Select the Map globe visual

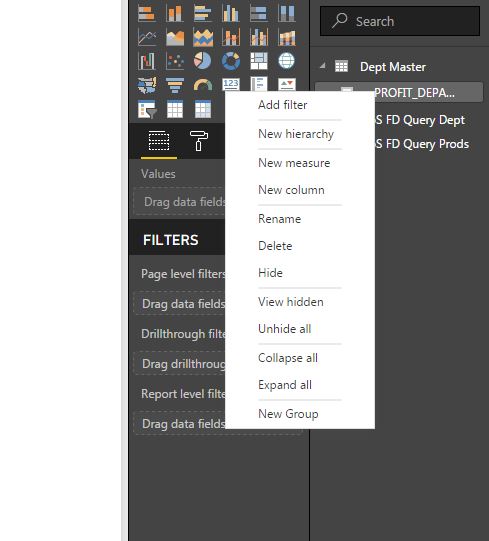coord(286,61)
